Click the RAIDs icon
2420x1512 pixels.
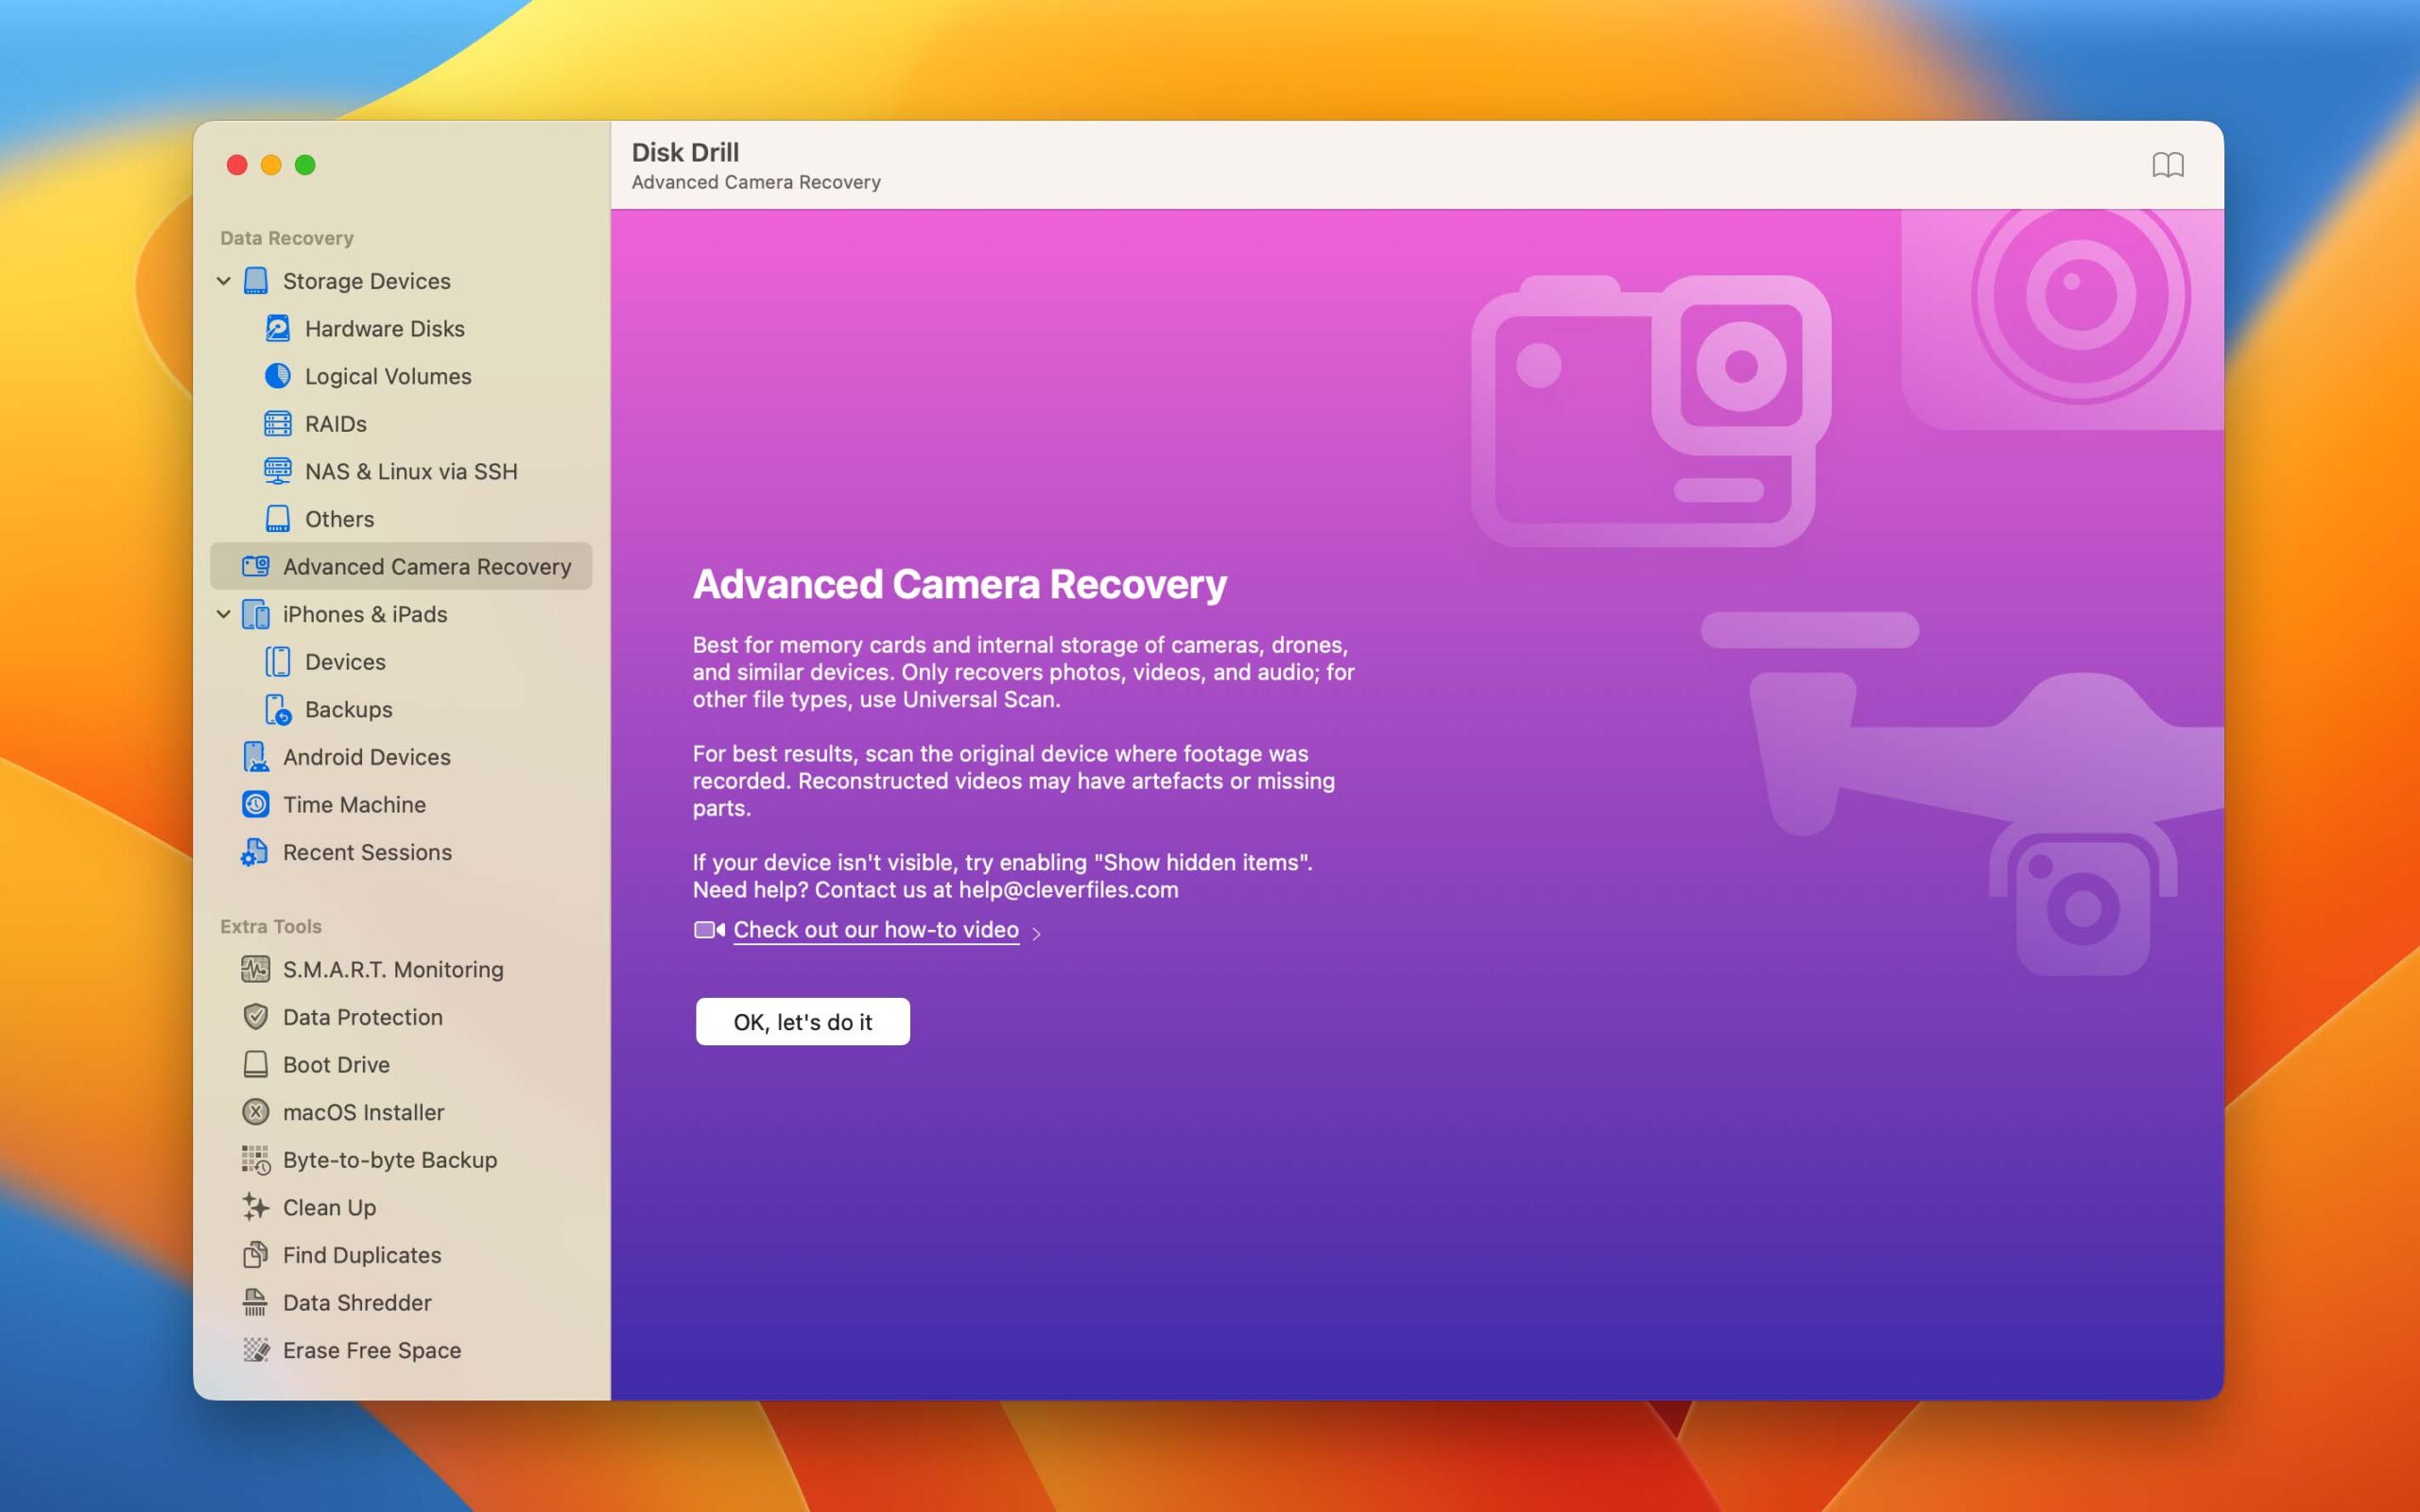(277, 424)
